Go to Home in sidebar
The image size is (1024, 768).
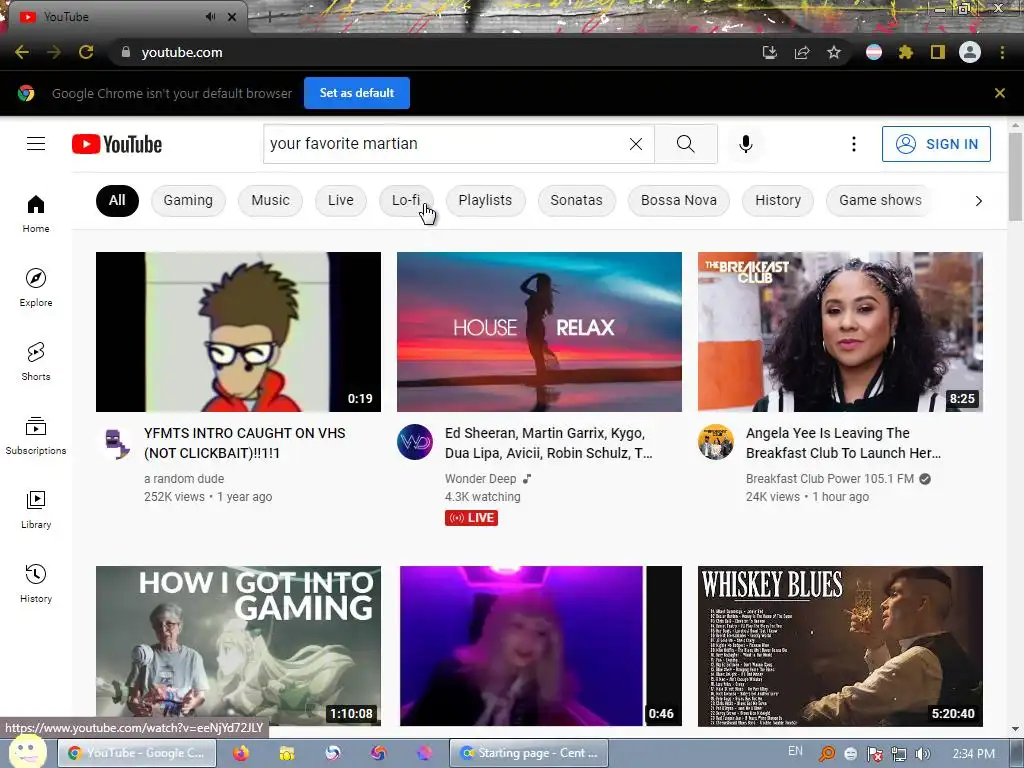(36, 214)
